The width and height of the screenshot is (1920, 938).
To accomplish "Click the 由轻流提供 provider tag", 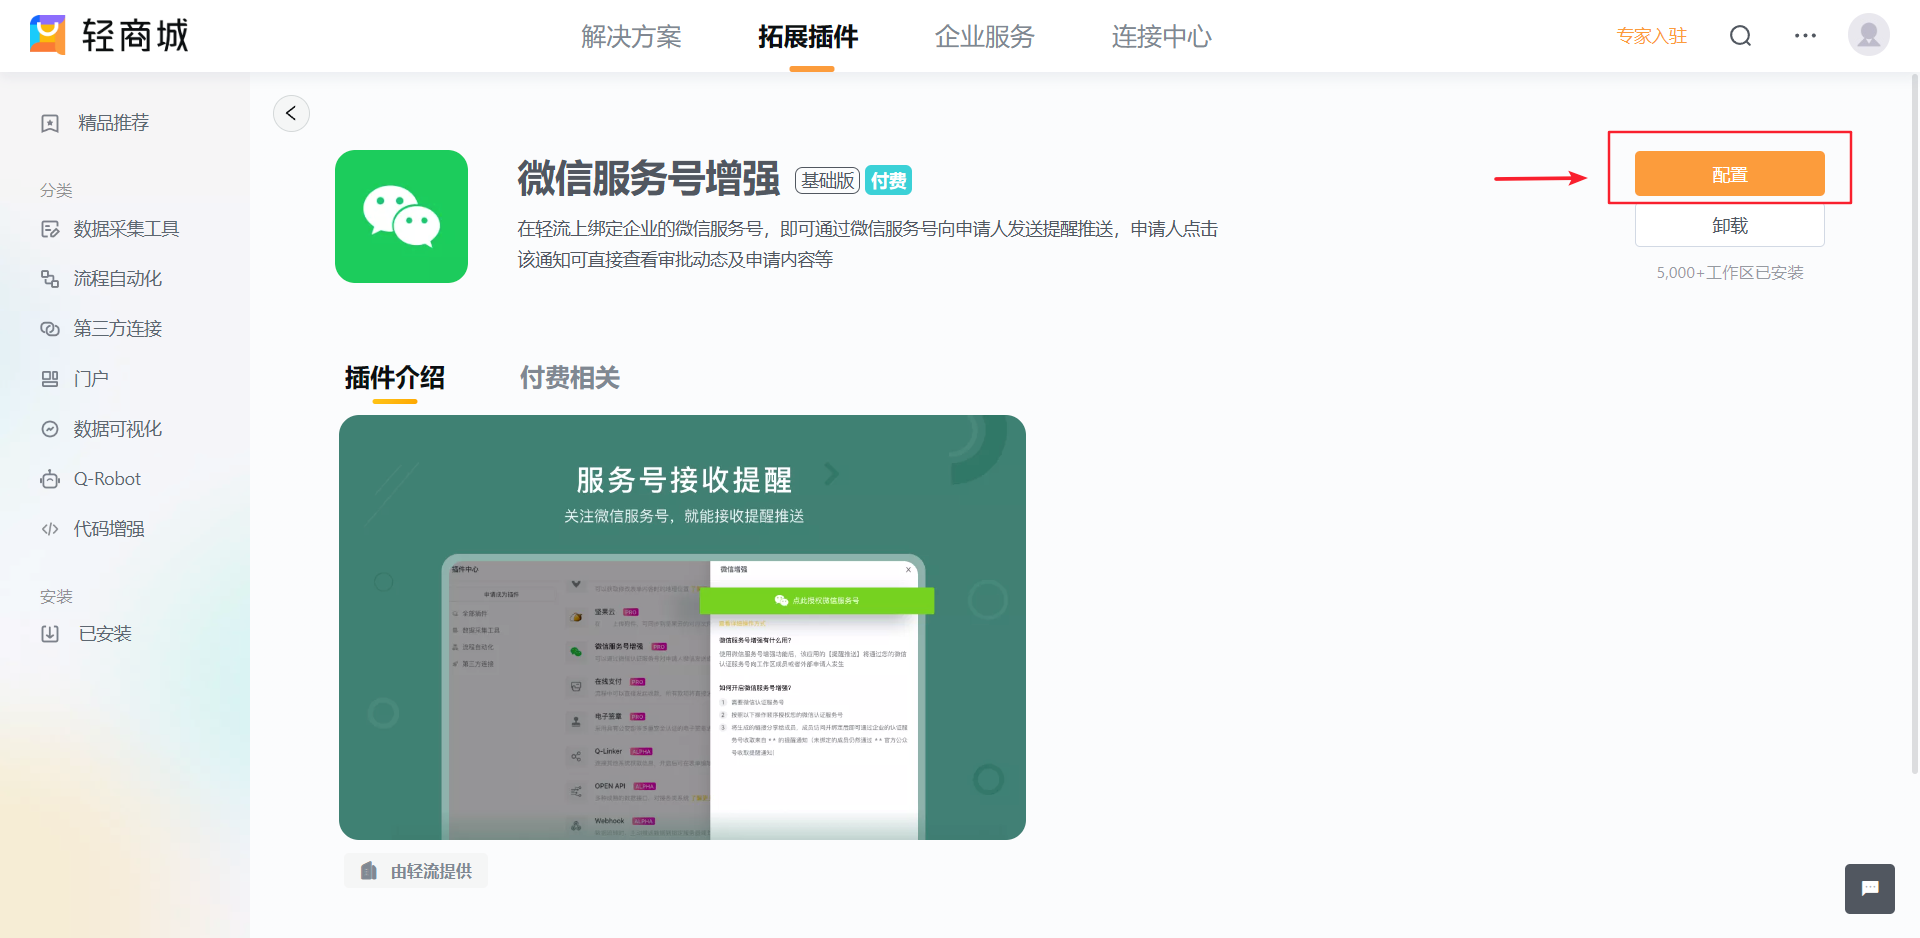I will pyautogui.click(x=416, y=871).
